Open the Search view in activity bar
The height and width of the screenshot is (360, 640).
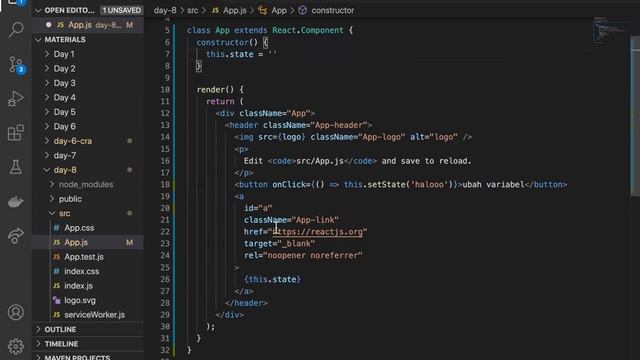point(16,30)
